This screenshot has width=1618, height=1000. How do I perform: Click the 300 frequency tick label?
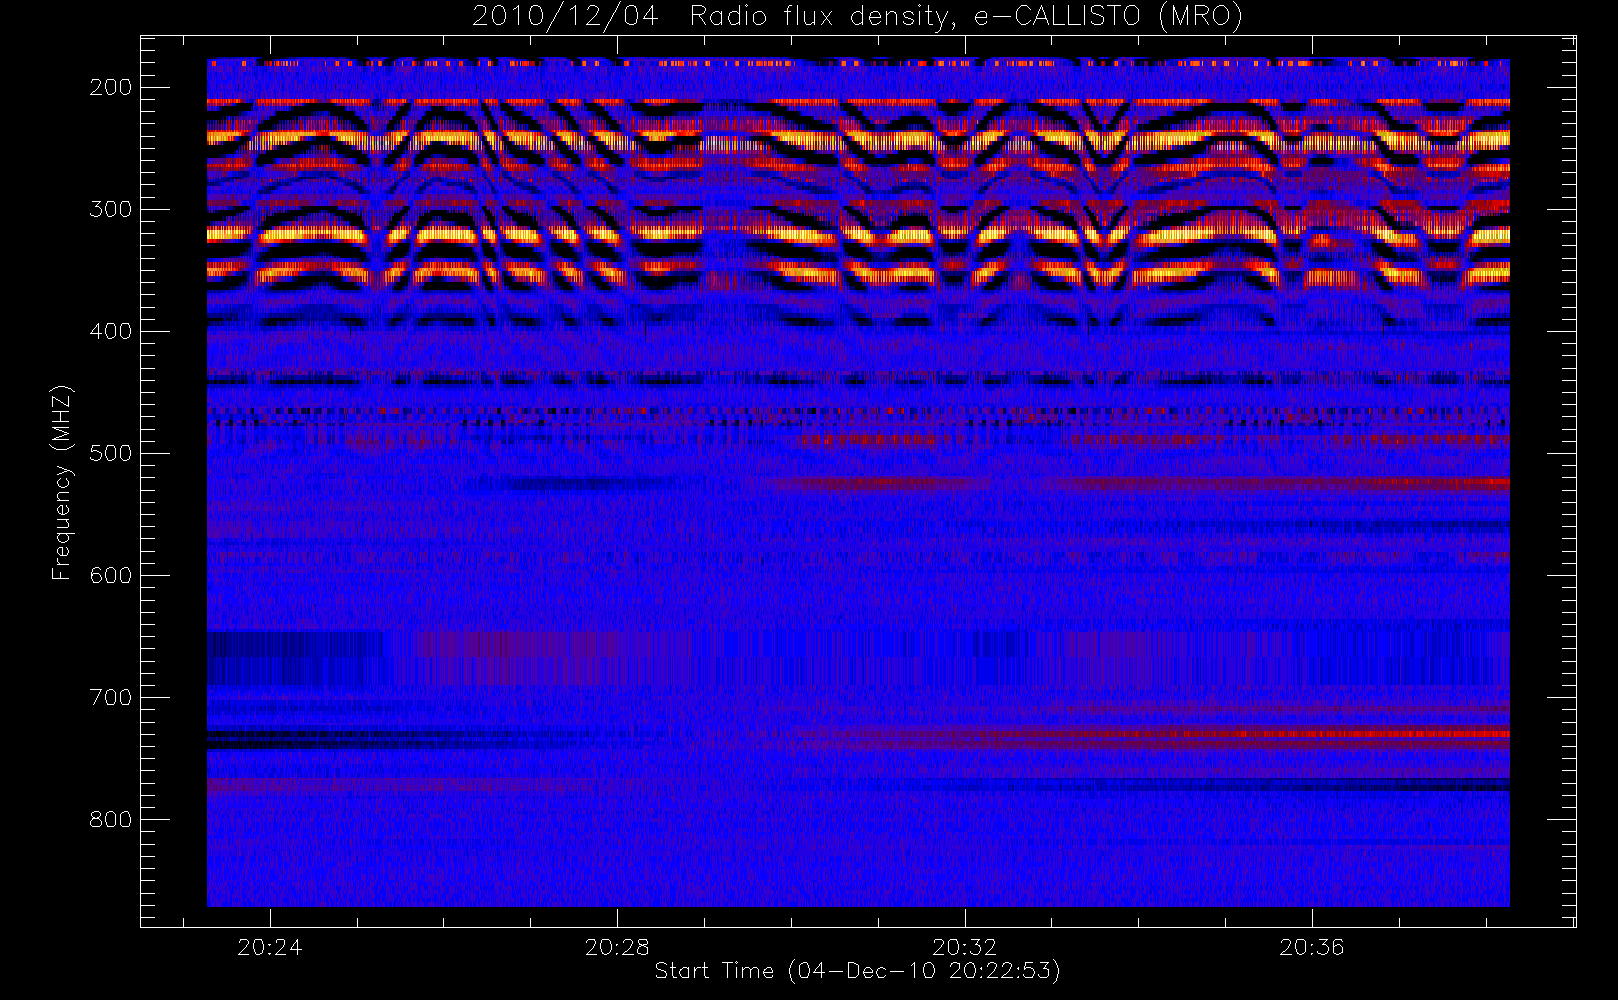tap(110, 209)
